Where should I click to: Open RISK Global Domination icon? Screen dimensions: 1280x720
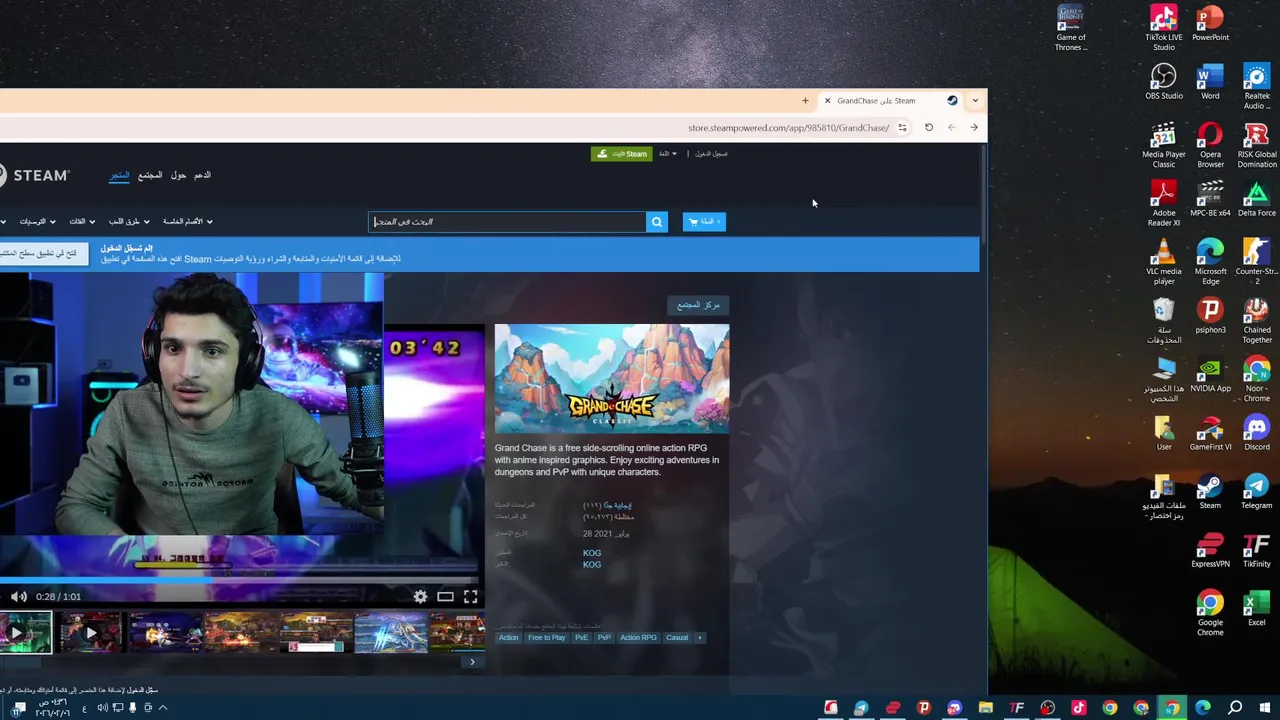click(1257, 145)
